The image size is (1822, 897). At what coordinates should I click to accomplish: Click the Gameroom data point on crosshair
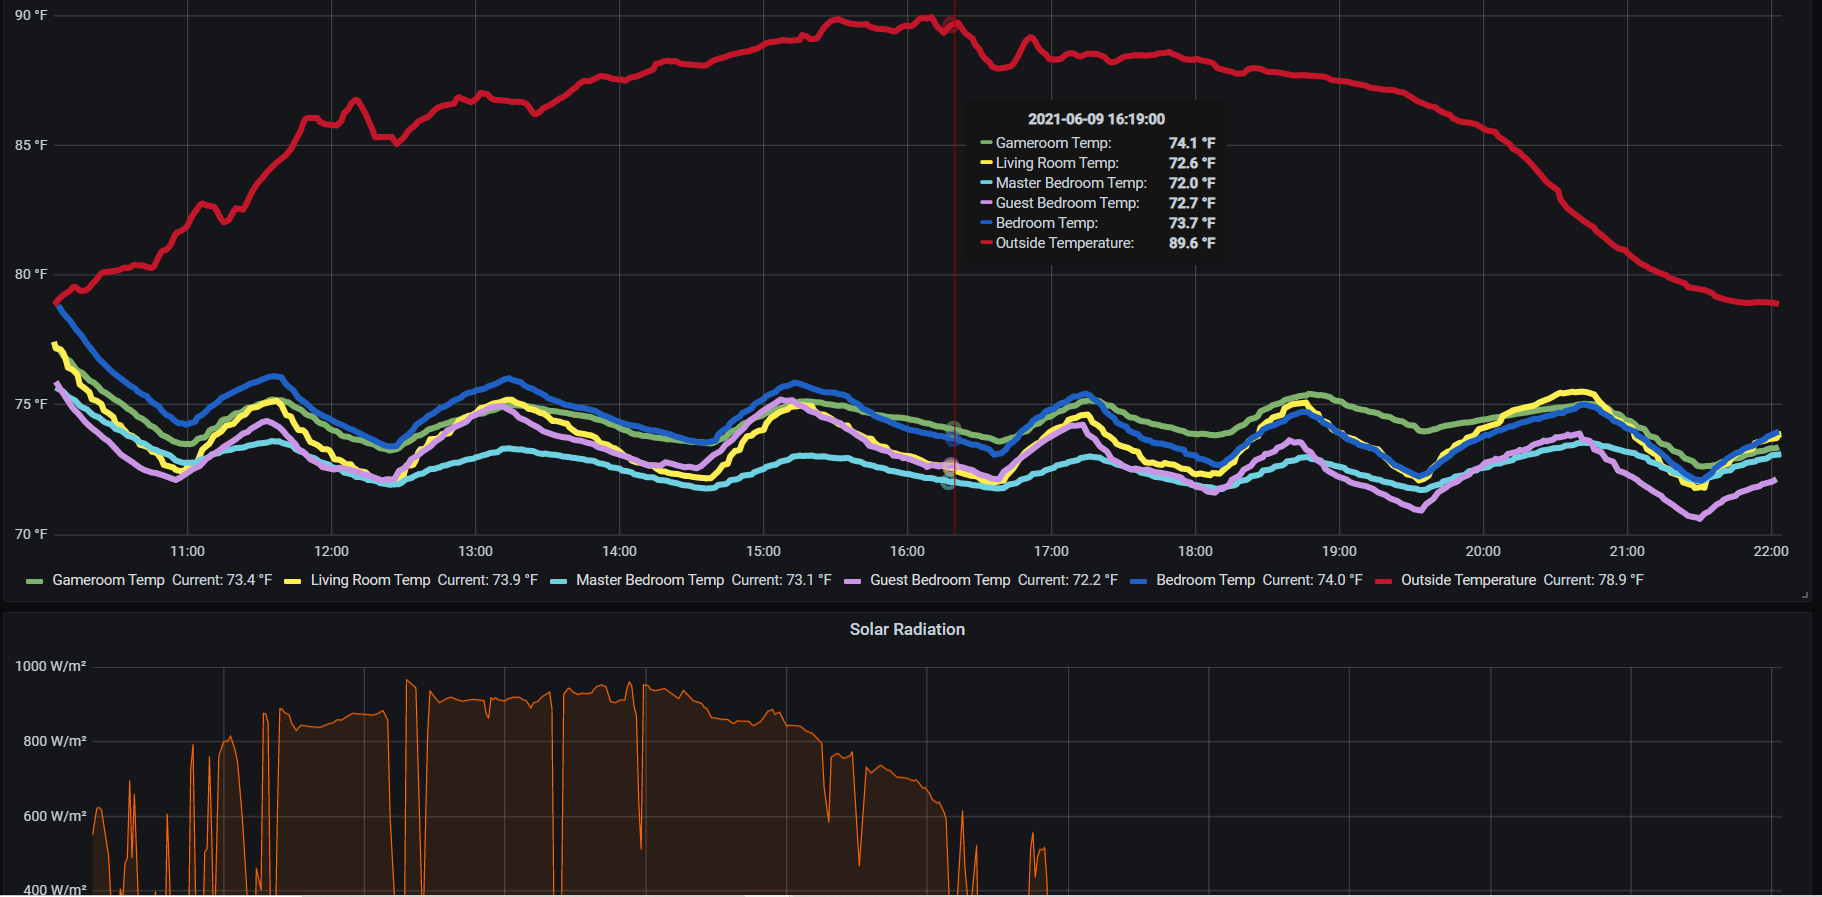pyautogui.click(x=954, y=428)
